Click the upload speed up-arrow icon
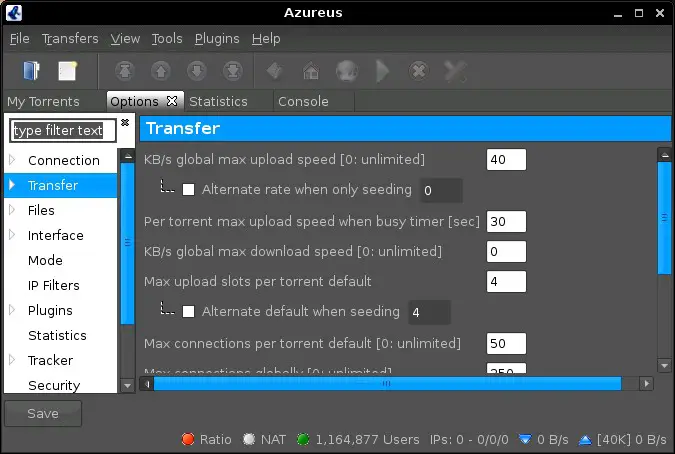 coord(585,439)
